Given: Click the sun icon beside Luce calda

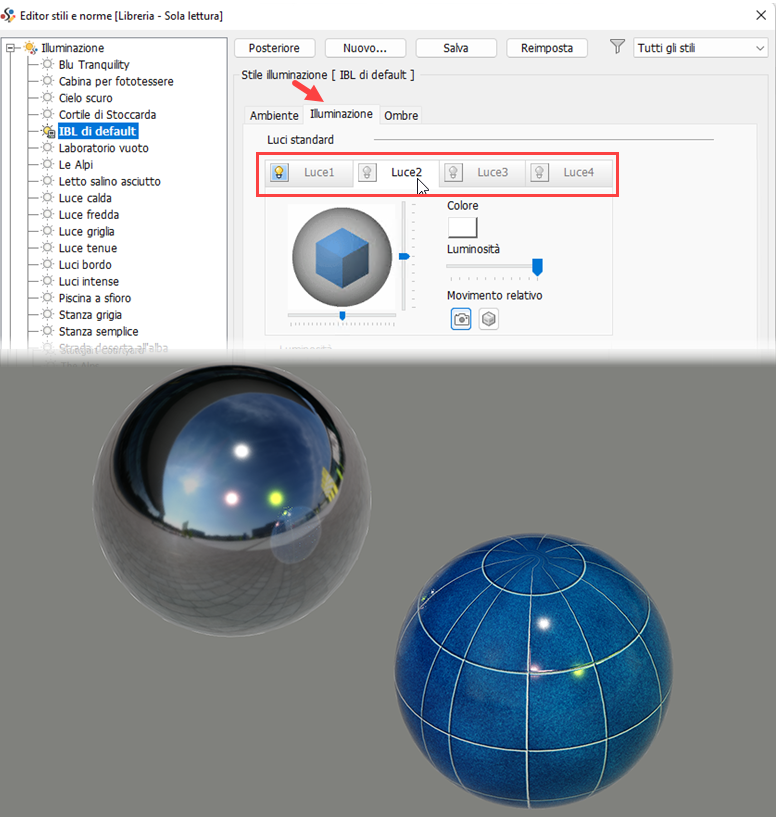Looking at the screenshot, I should (47, 197).
